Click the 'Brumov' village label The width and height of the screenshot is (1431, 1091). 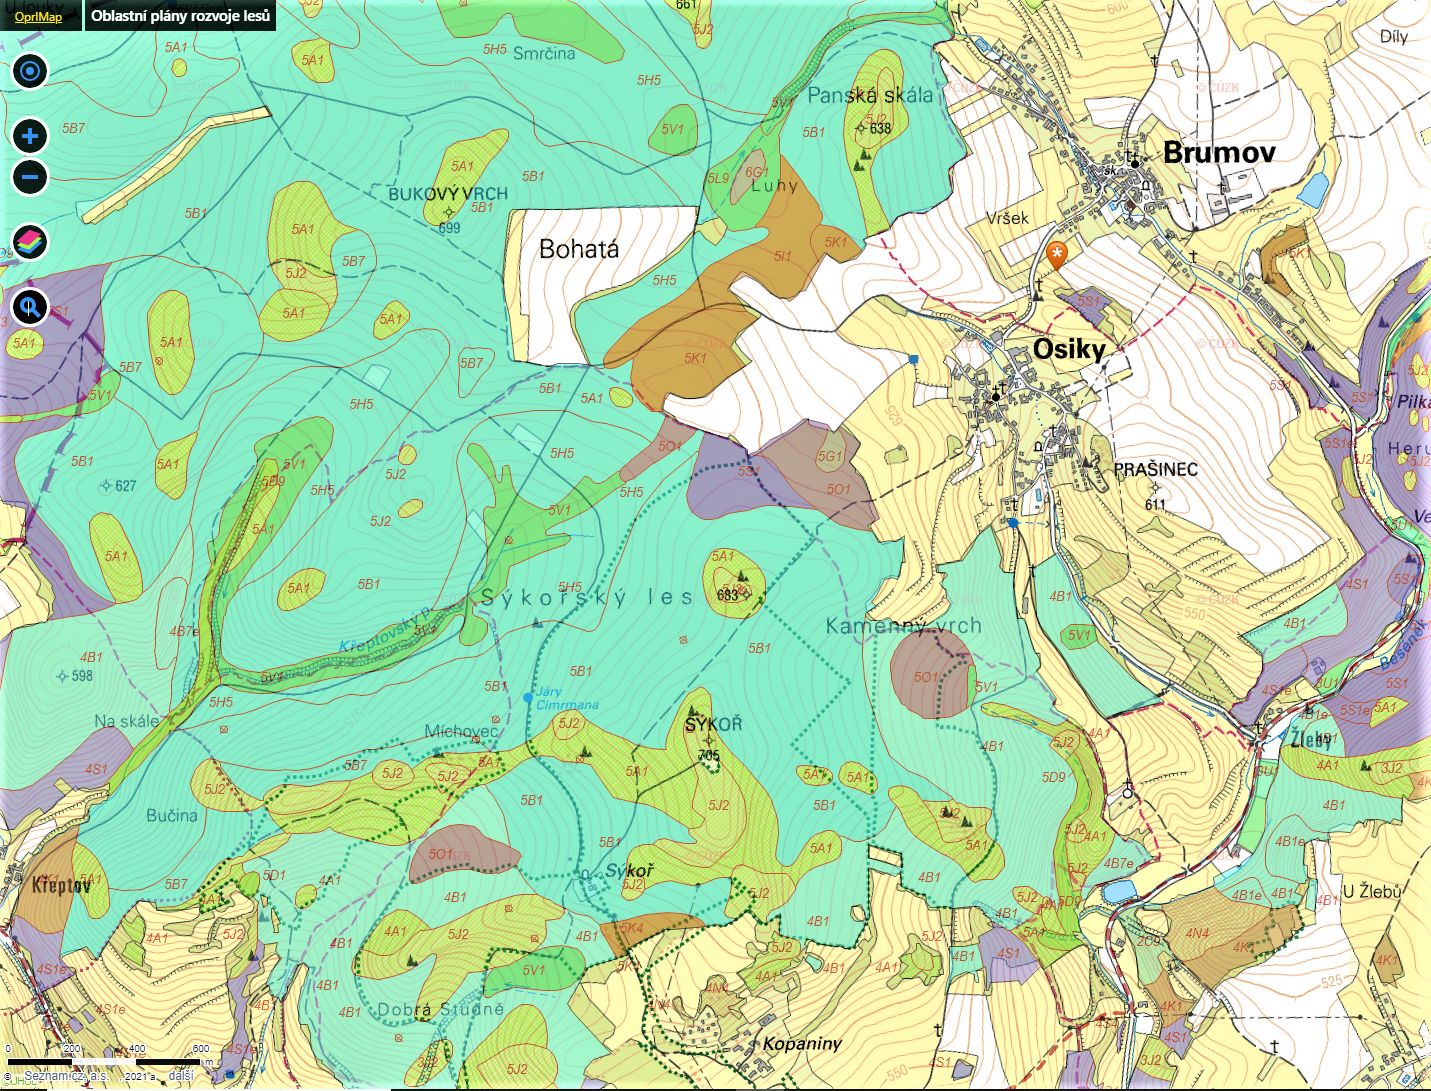click(x=1219, y=153)
